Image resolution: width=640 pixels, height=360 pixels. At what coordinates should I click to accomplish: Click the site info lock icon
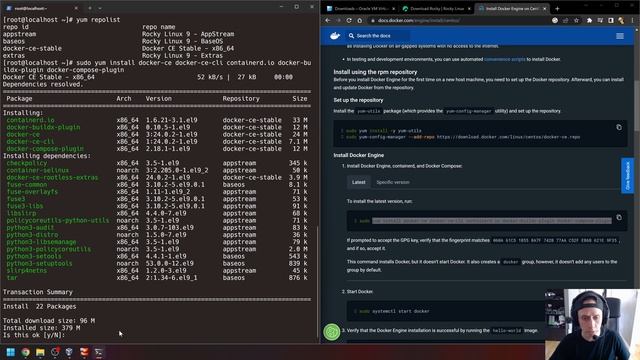[372, 20]
